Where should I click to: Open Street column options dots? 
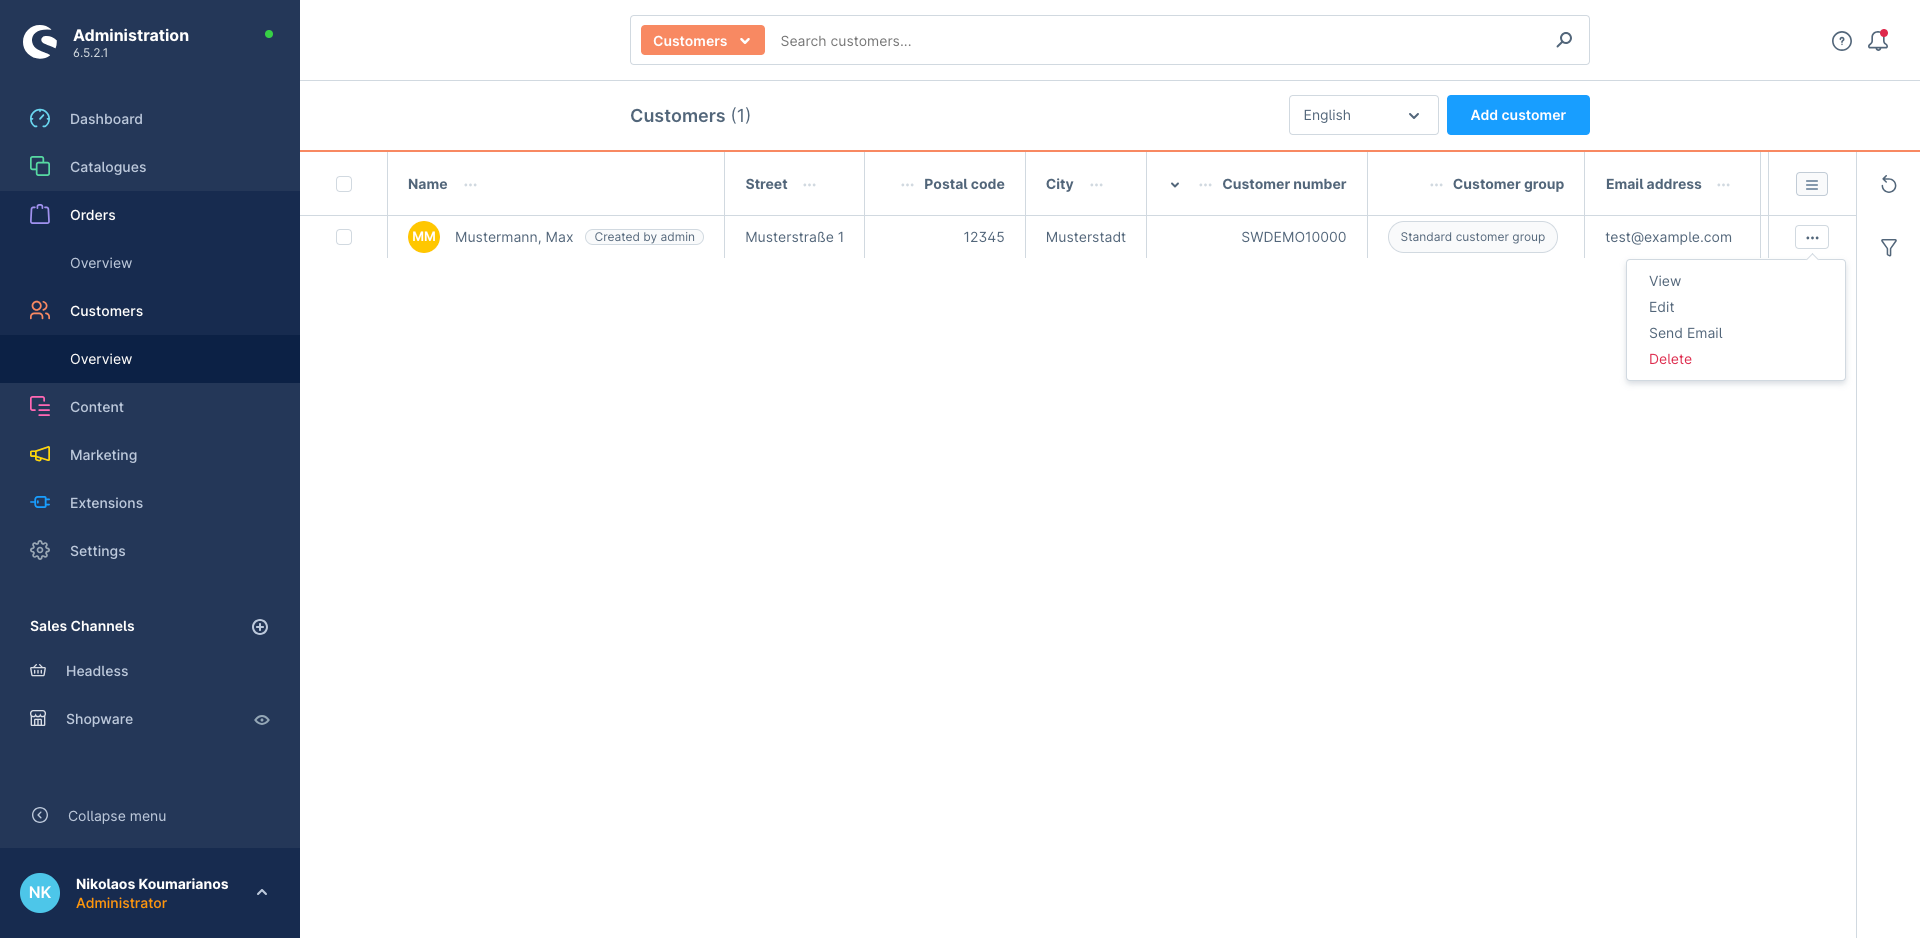[x=810, y=185]
